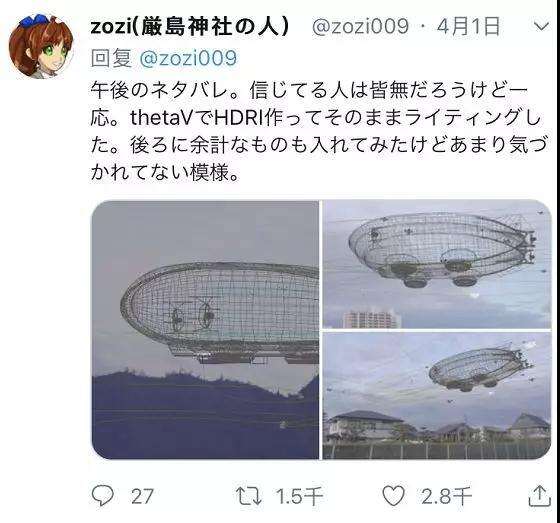The height and width of the screenshot is (523, 560).
Task: Open the top-right airship over building image
Action: (437, 264)
